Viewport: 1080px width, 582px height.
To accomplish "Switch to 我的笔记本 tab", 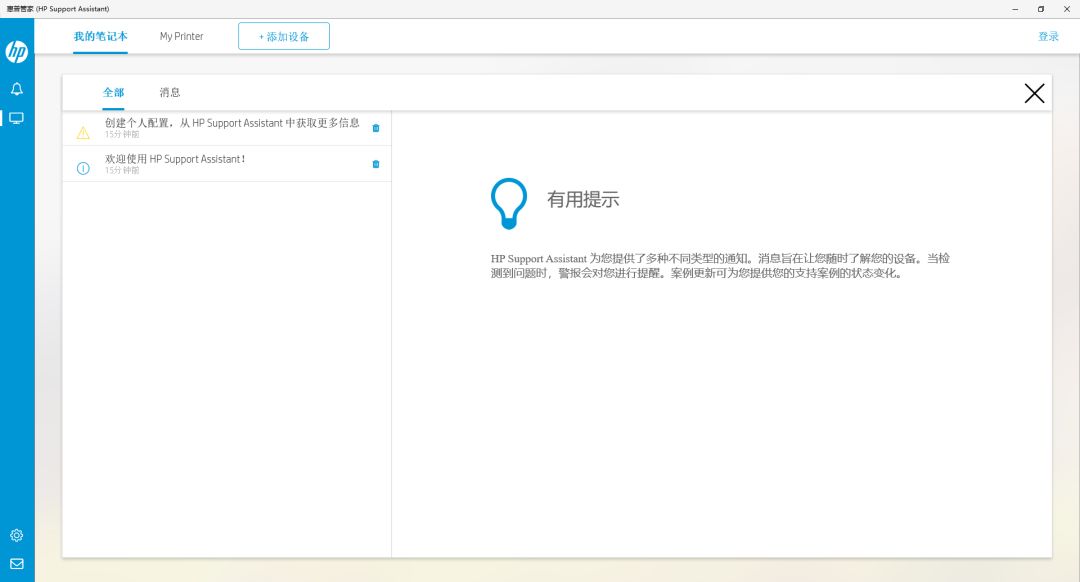I will pos(101,37).
